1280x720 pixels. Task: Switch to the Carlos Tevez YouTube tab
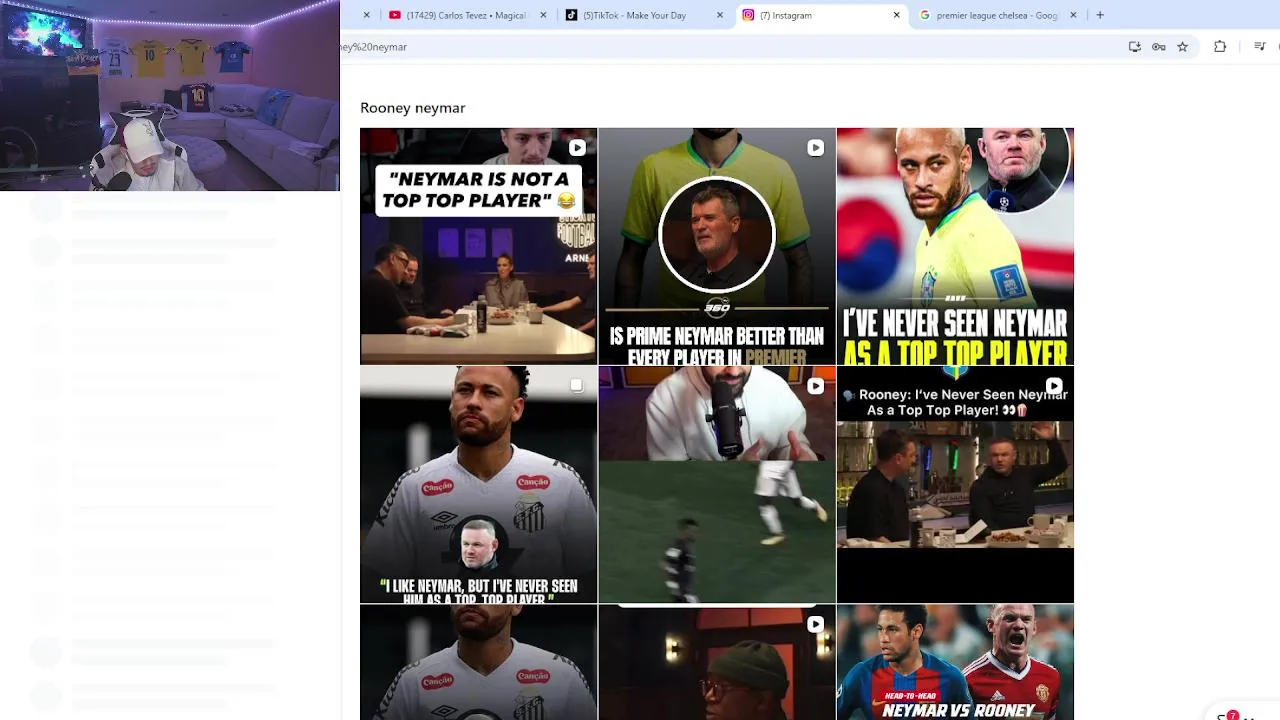pyautogui.click(x=466, y=15)
